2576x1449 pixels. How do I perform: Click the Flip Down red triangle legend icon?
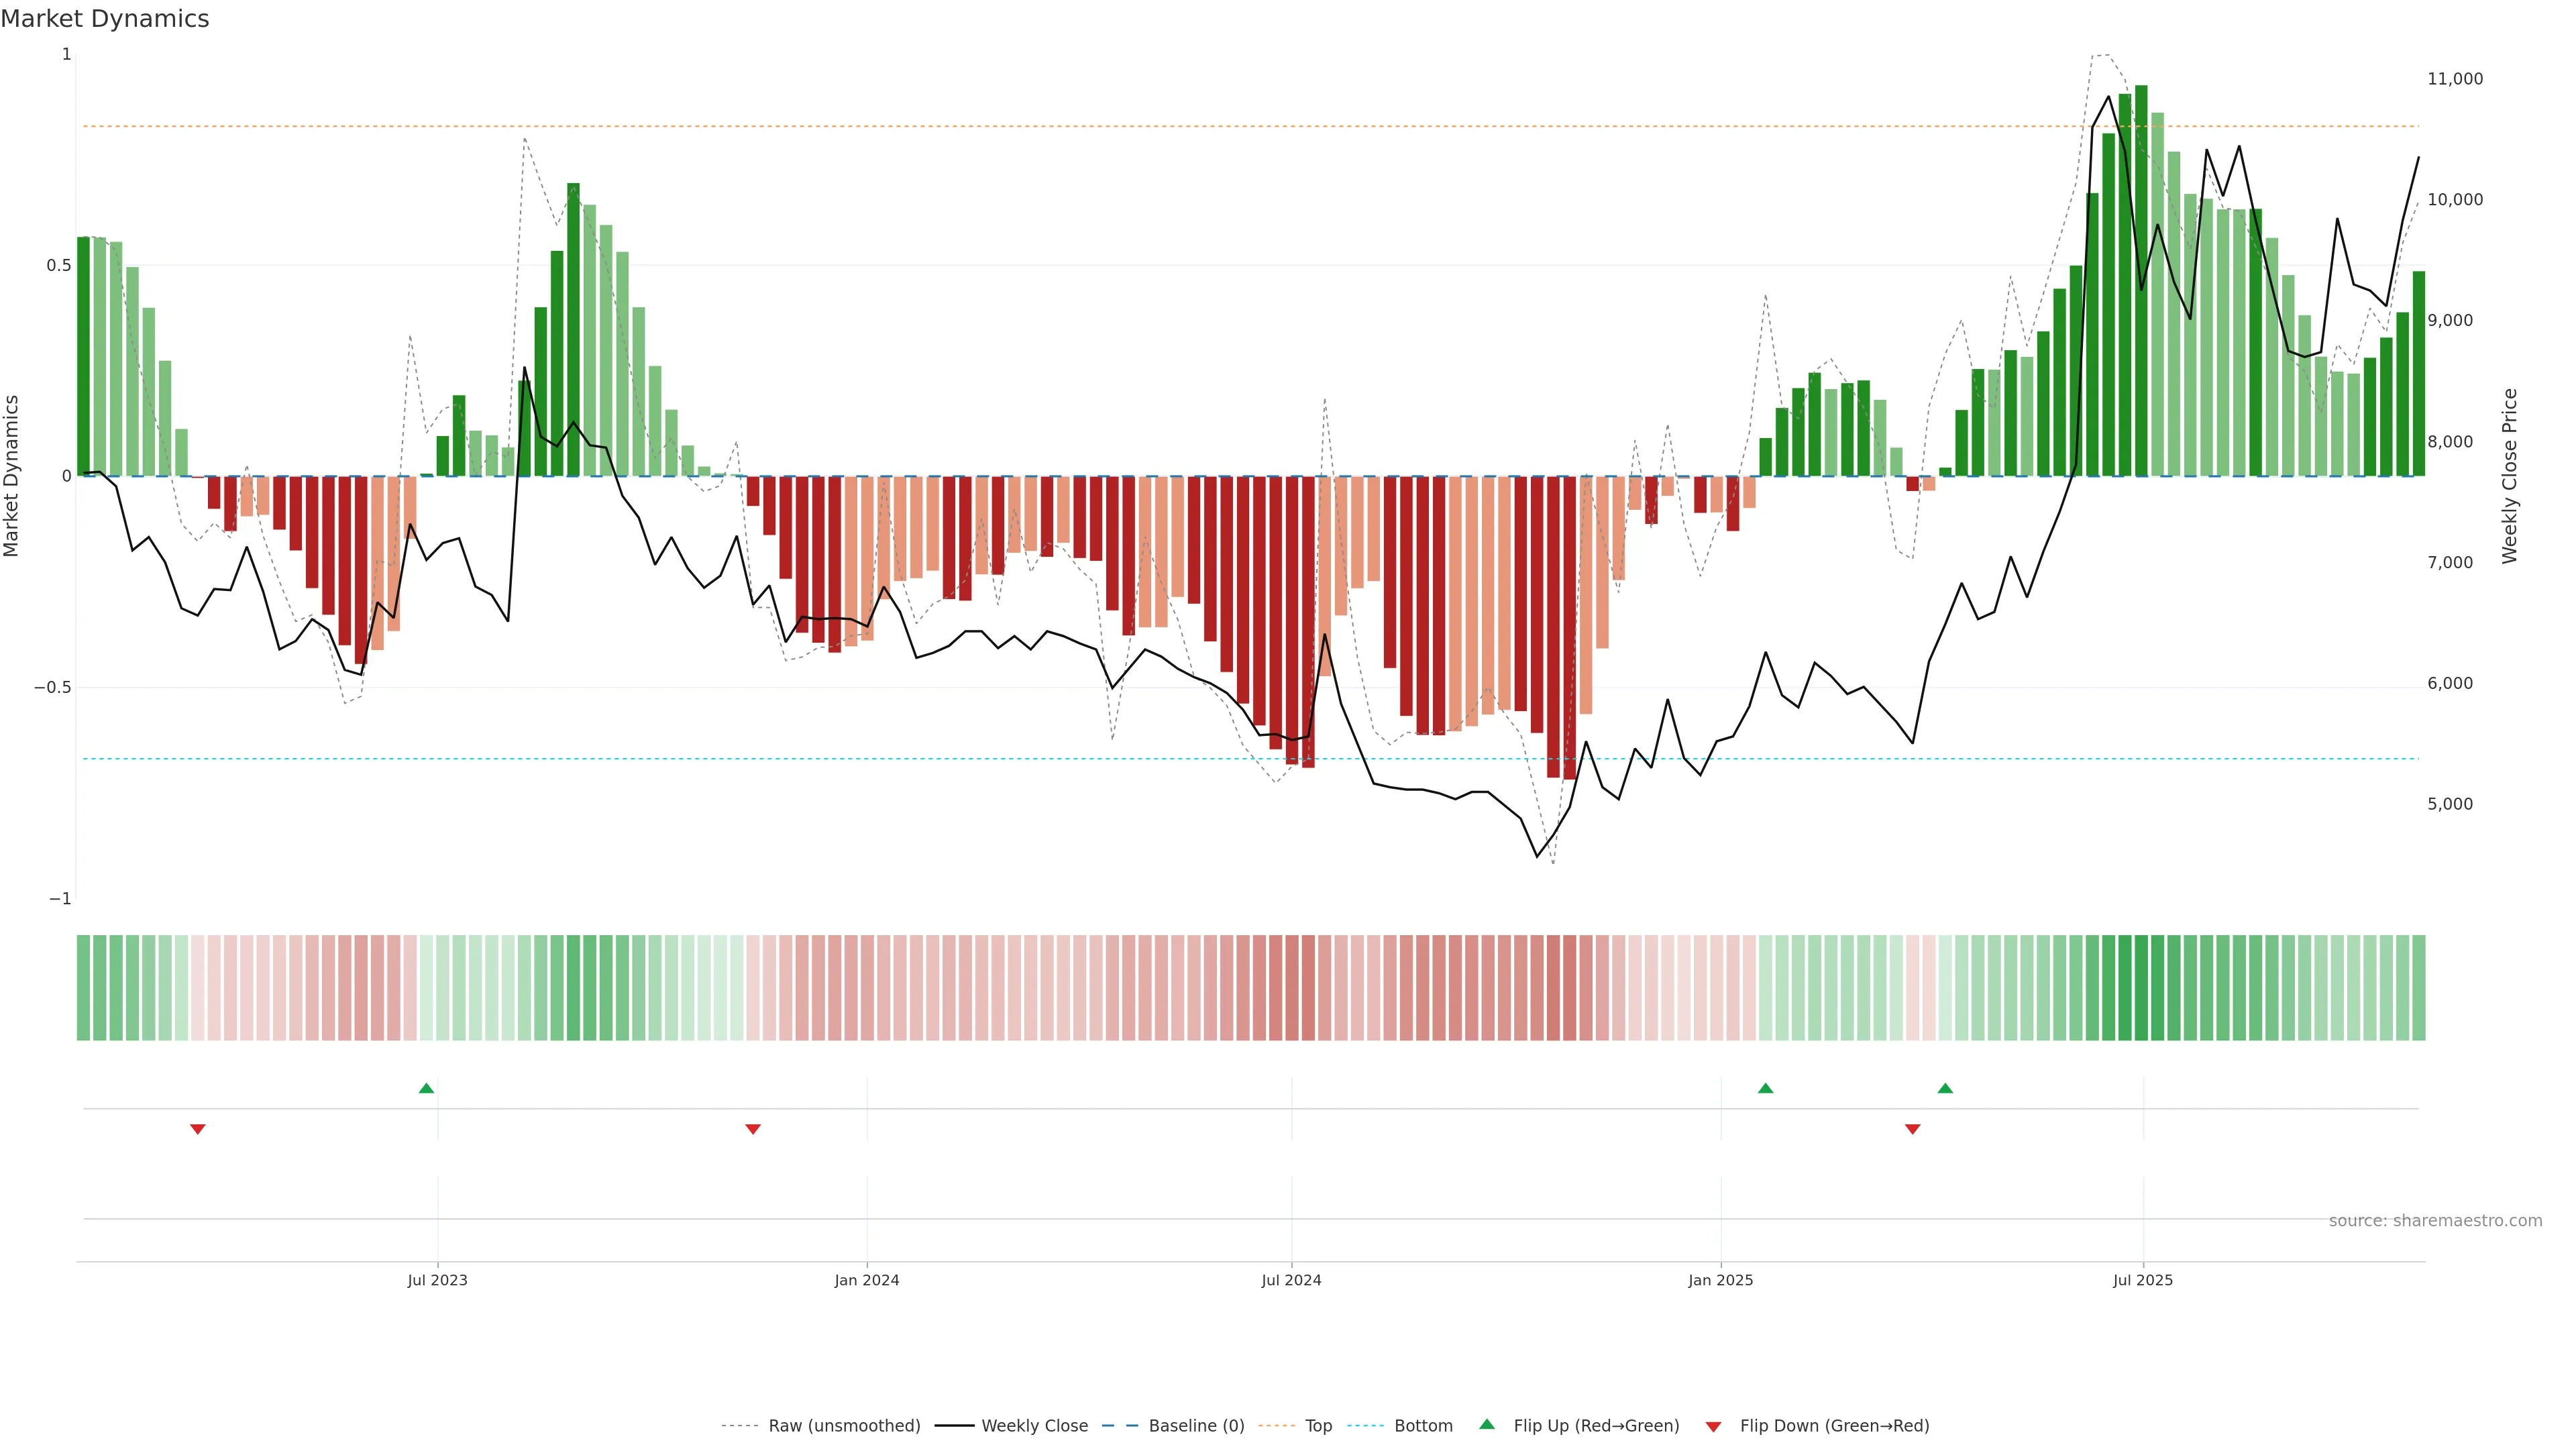(x=1713, y=1426)
